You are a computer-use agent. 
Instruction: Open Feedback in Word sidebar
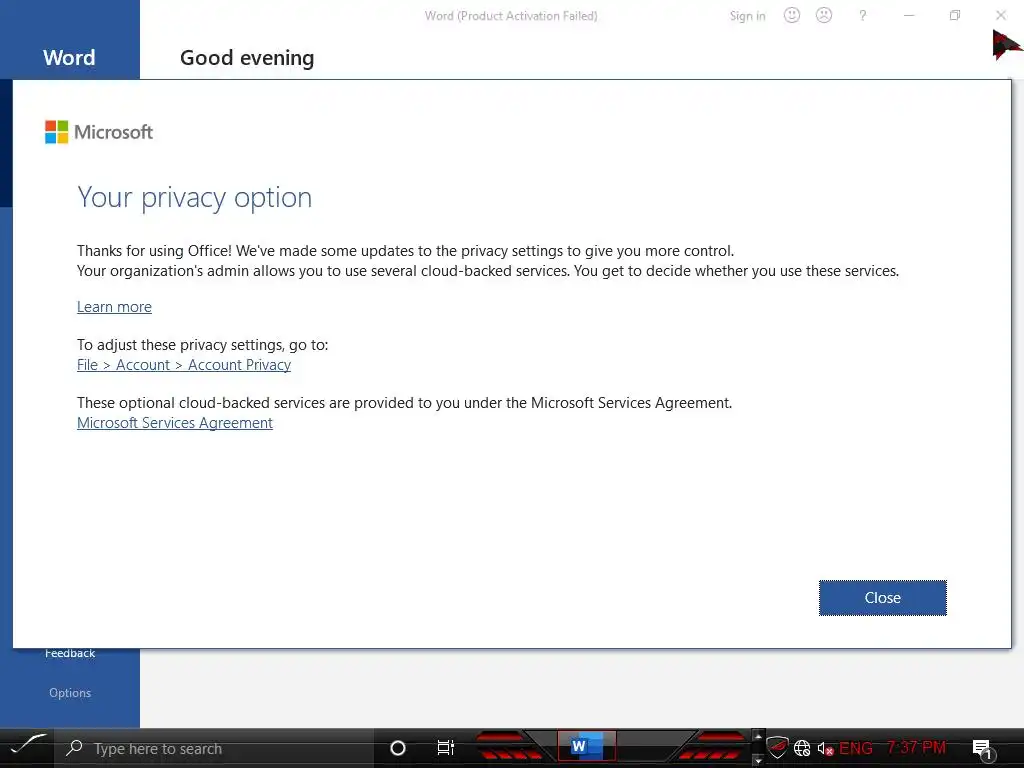pyautogui.click(x=70, y=653)
